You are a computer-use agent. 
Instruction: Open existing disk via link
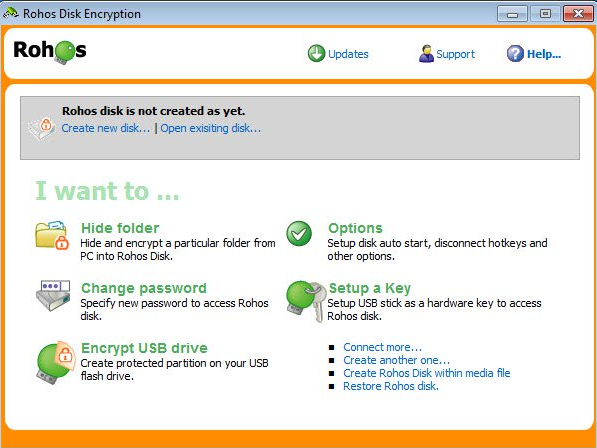coord(211,128)
